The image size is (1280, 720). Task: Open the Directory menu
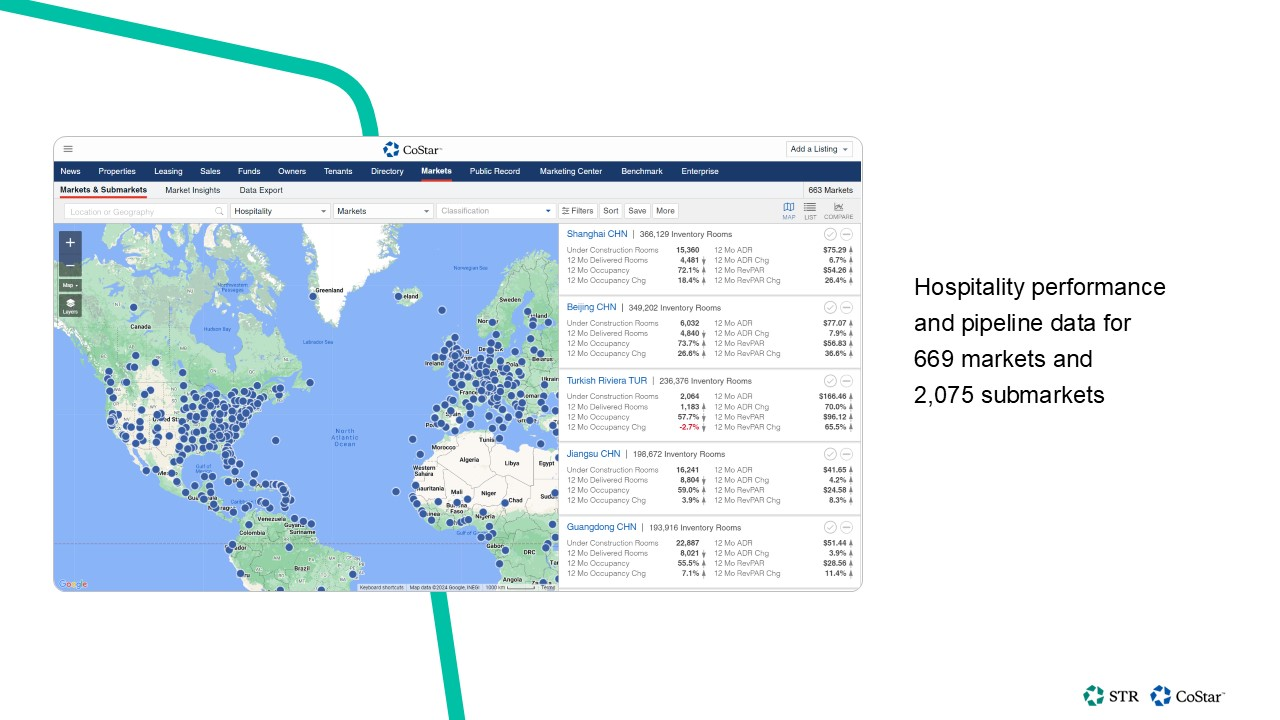(387, 171)
